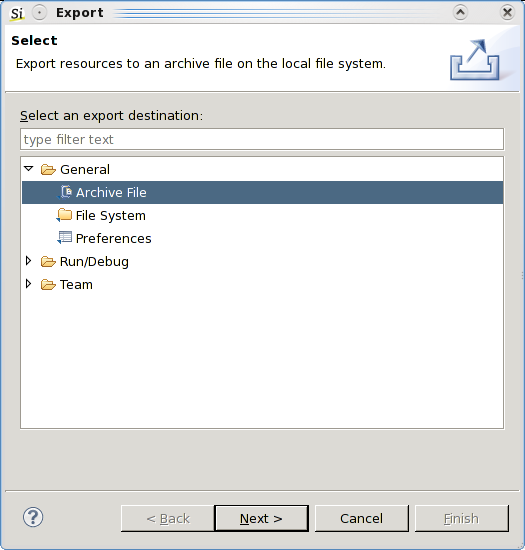Expand the Team category
525x550 pixels.
tap(29, 284)
